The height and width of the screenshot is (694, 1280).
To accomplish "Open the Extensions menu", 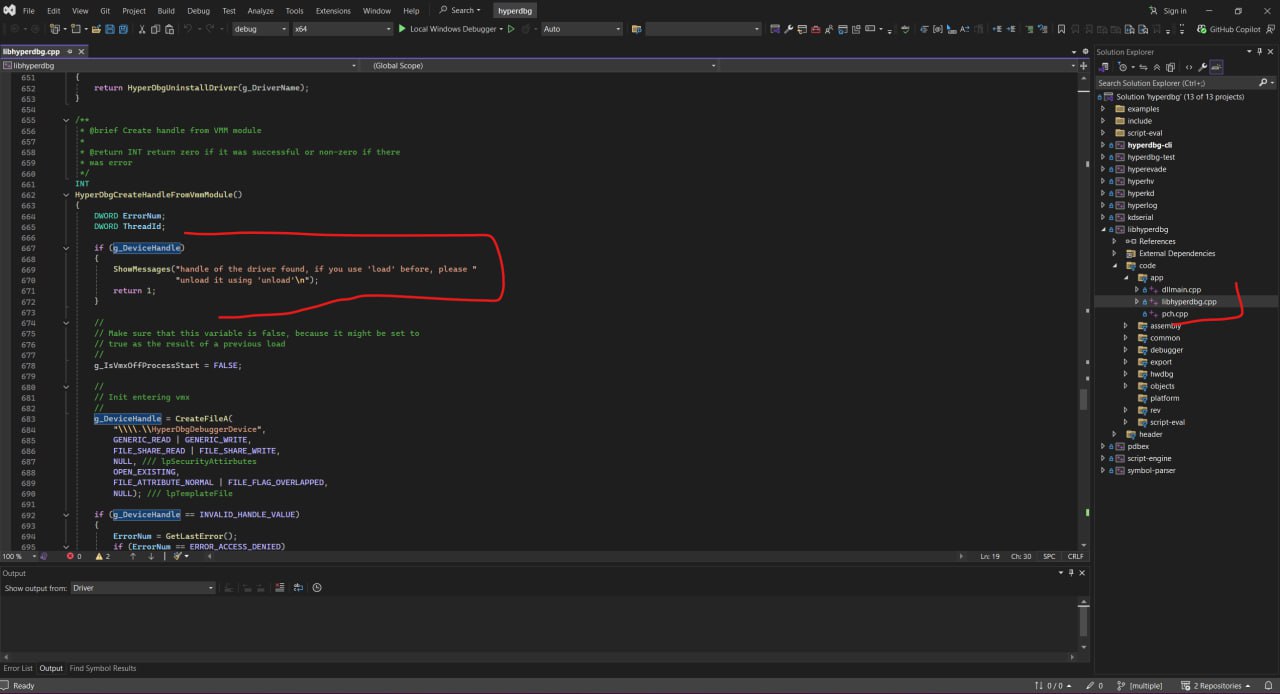I will [x=333, y=11].
